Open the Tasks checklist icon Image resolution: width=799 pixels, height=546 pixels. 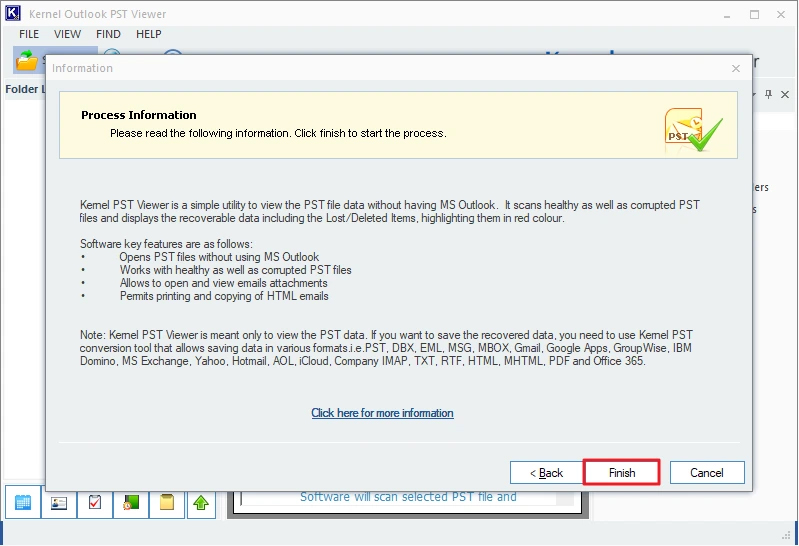(x=95, y=504)
